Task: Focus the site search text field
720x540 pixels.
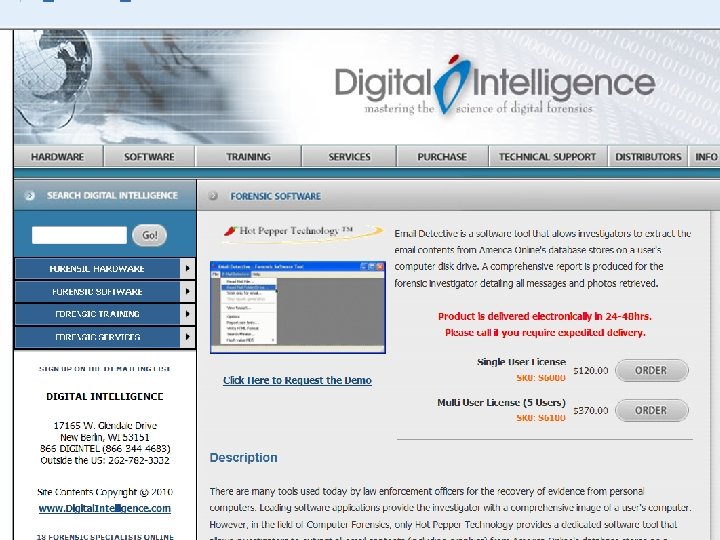Action: (79, 235)
